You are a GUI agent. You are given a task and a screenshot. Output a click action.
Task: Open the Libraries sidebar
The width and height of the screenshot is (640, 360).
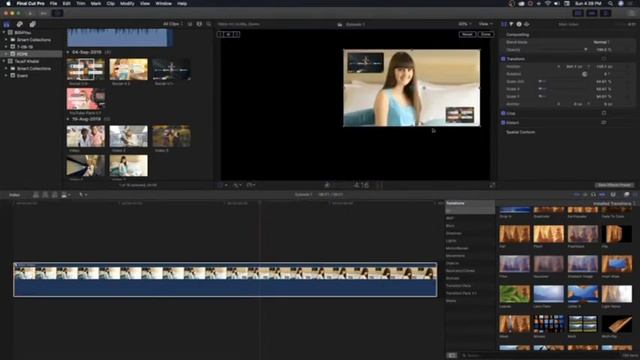coord(7,24)
